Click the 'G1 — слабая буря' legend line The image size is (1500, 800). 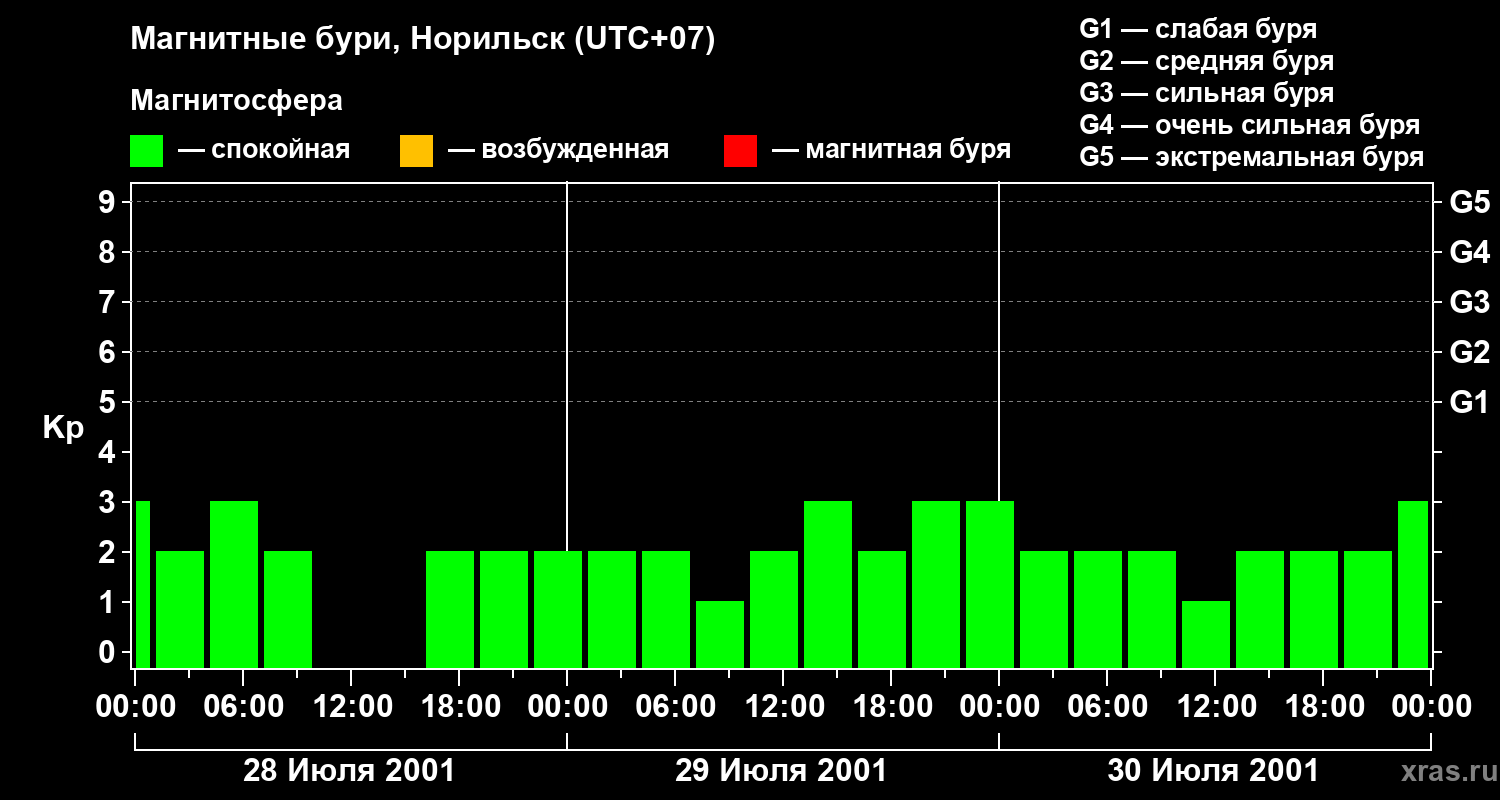coord(1198,29)
